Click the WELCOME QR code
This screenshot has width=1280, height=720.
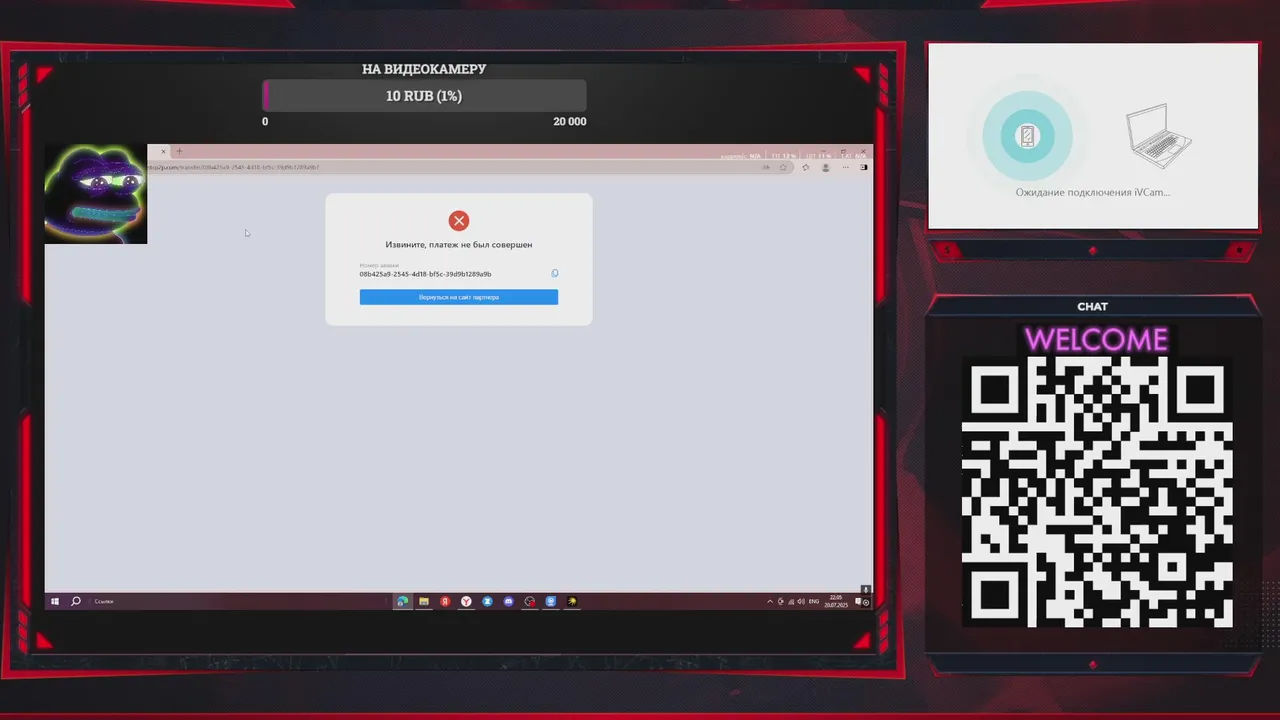tap(1097, 492)
